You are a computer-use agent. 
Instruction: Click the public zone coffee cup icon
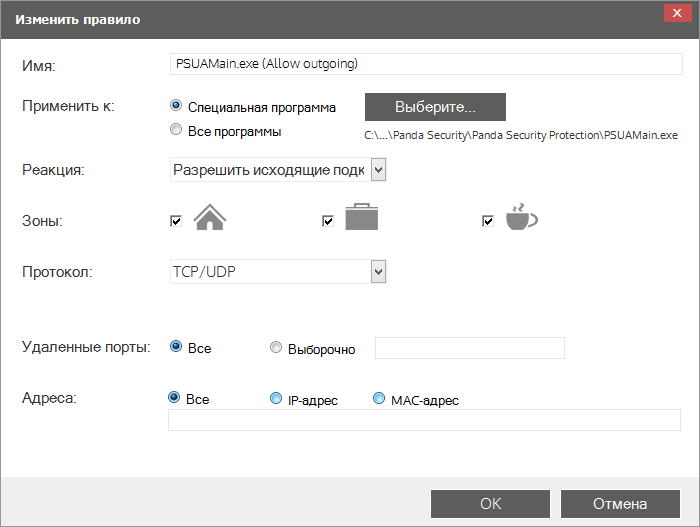[x=521, y=217]
